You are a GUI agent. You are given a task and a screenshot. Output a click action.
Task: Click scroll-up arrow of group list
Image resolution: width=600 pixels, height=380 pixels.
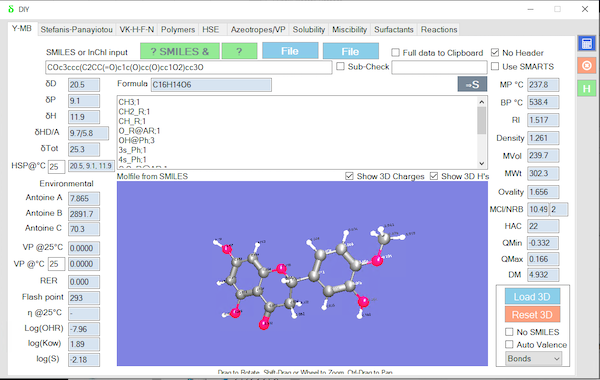pyautogui.click(x=482, y=102)
